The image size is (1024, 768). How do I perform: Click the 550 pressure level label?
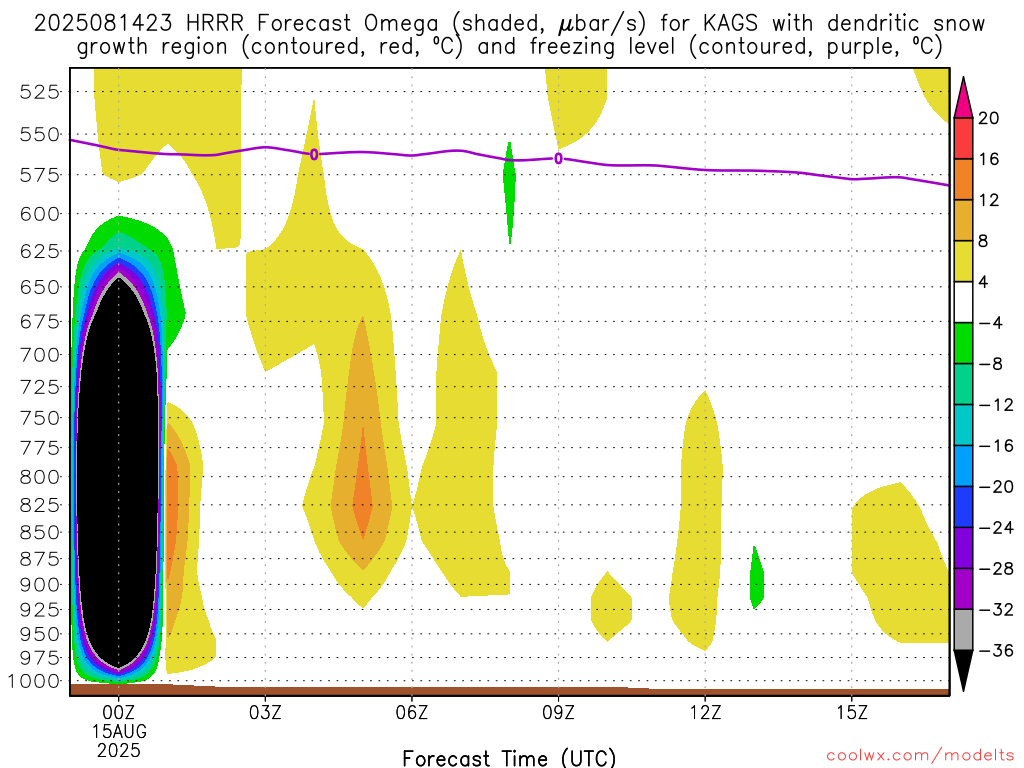(x=40, y=135)
